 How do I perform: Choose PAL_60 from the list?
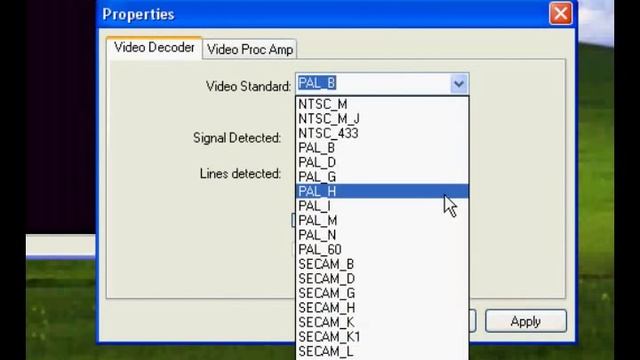point(382,249)
